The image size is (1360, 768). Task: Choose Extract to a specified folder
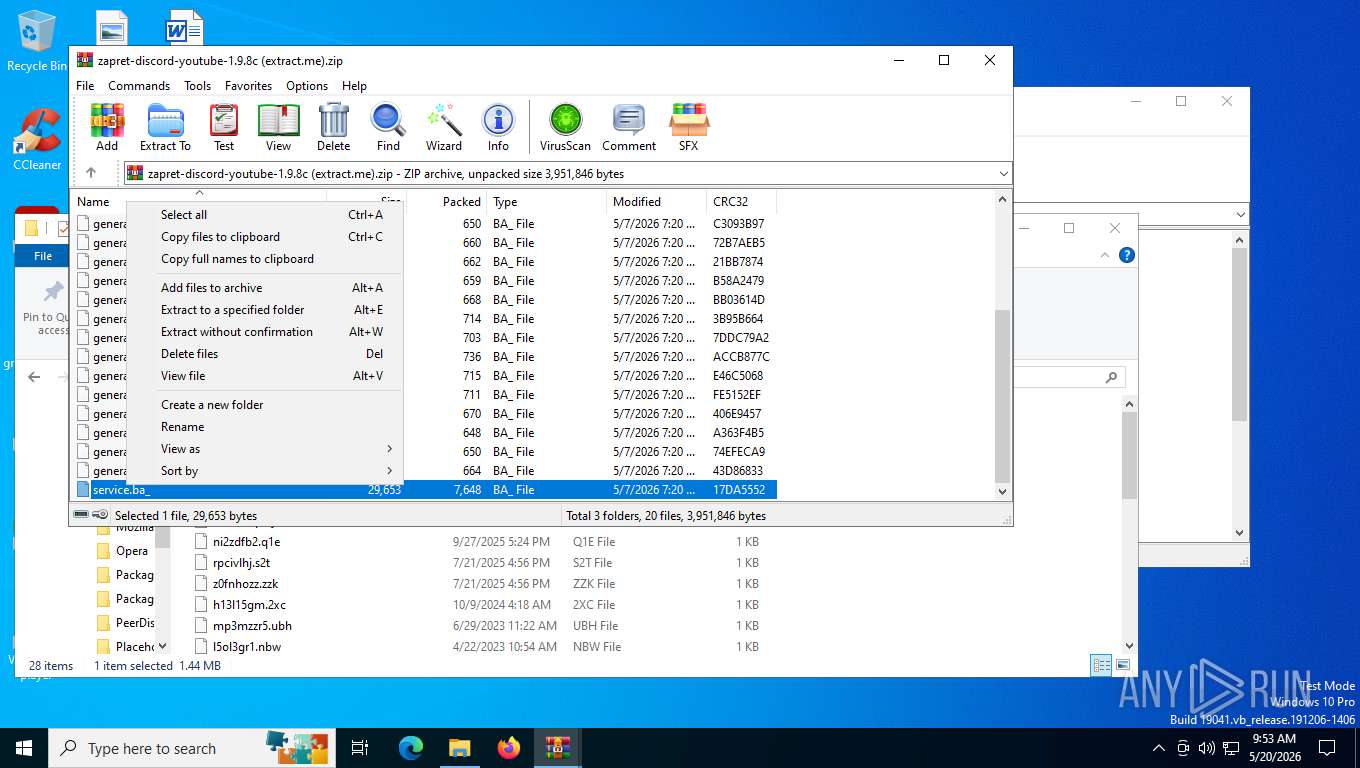pyautogui.click(x=264, y=310)
